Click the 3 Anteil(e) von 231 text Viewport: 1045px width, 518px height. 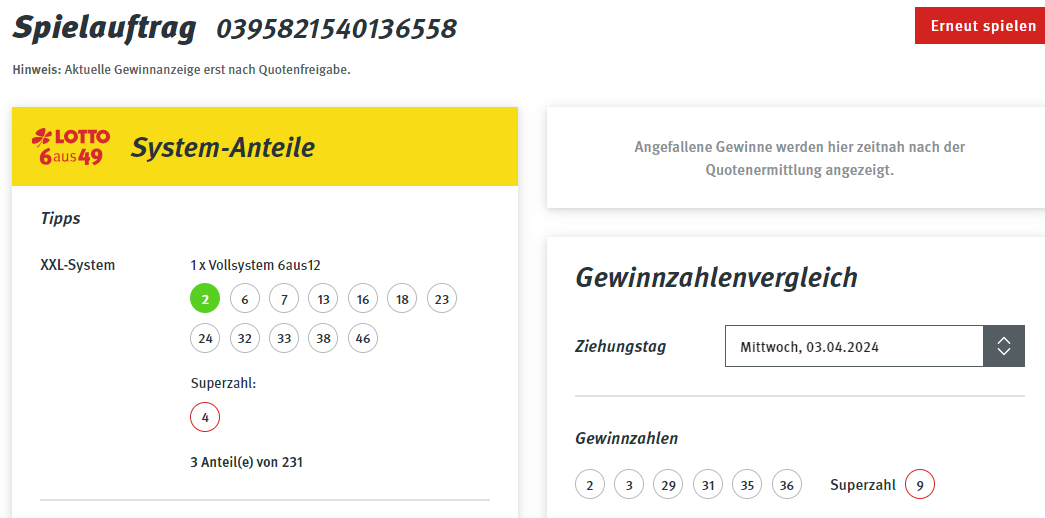(247, 461)
